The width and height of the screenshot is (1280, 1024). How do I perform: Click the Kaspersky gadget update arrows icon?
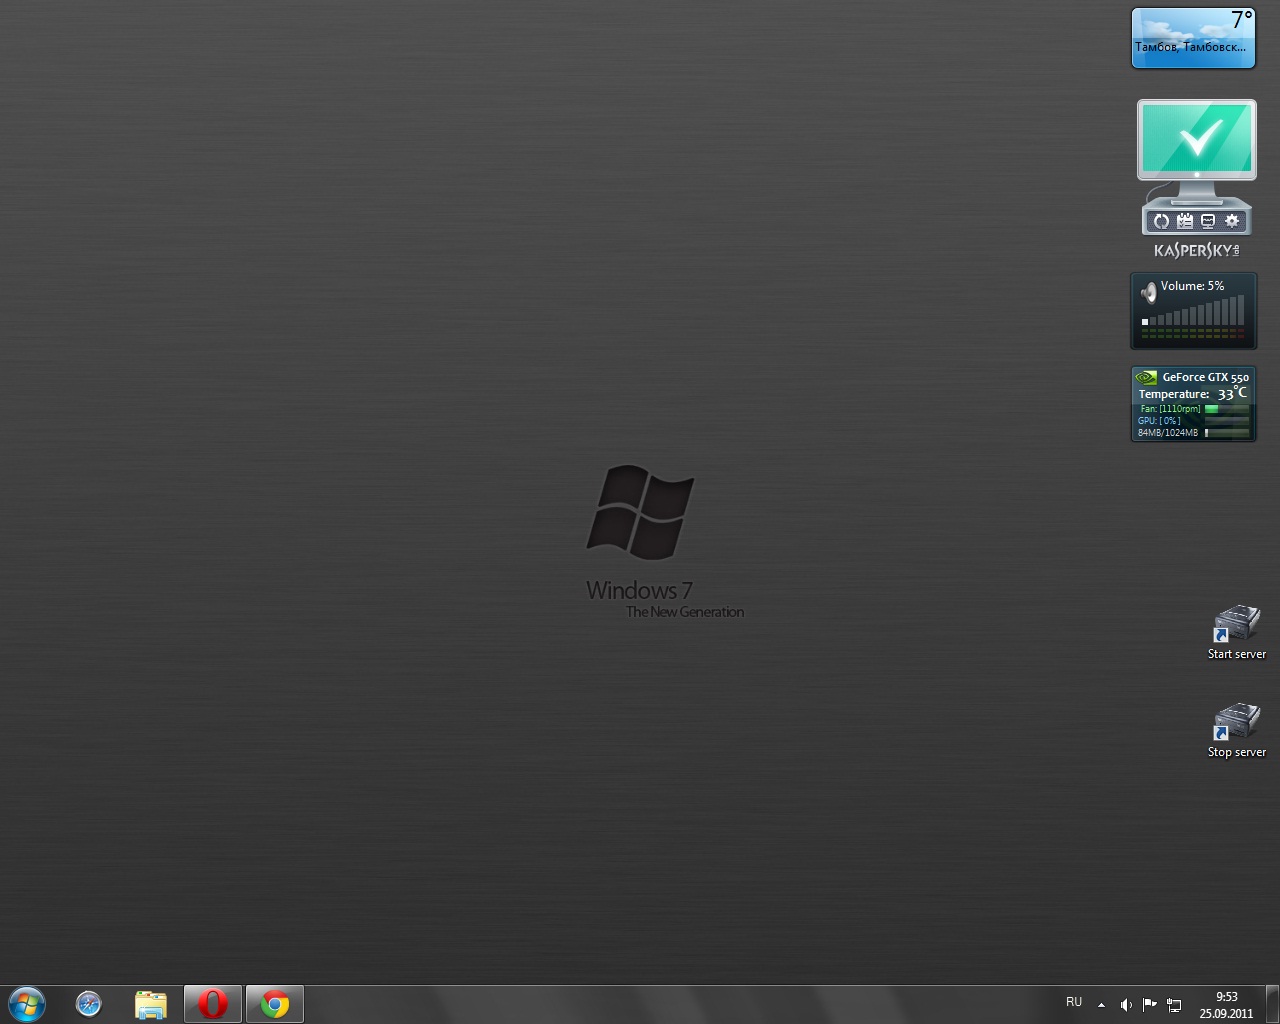point(1161,221)
